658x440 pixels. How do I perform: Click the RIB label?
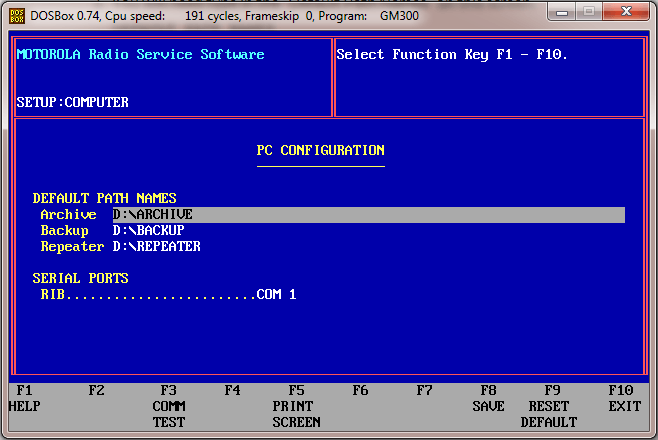point(52,294)
